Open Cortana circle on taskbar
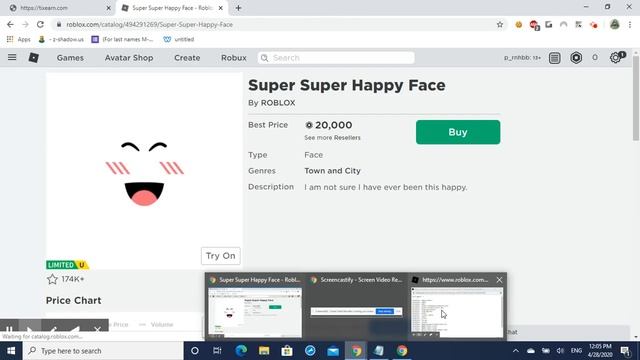Screen dimensions: 640x360 pos(195,351)
